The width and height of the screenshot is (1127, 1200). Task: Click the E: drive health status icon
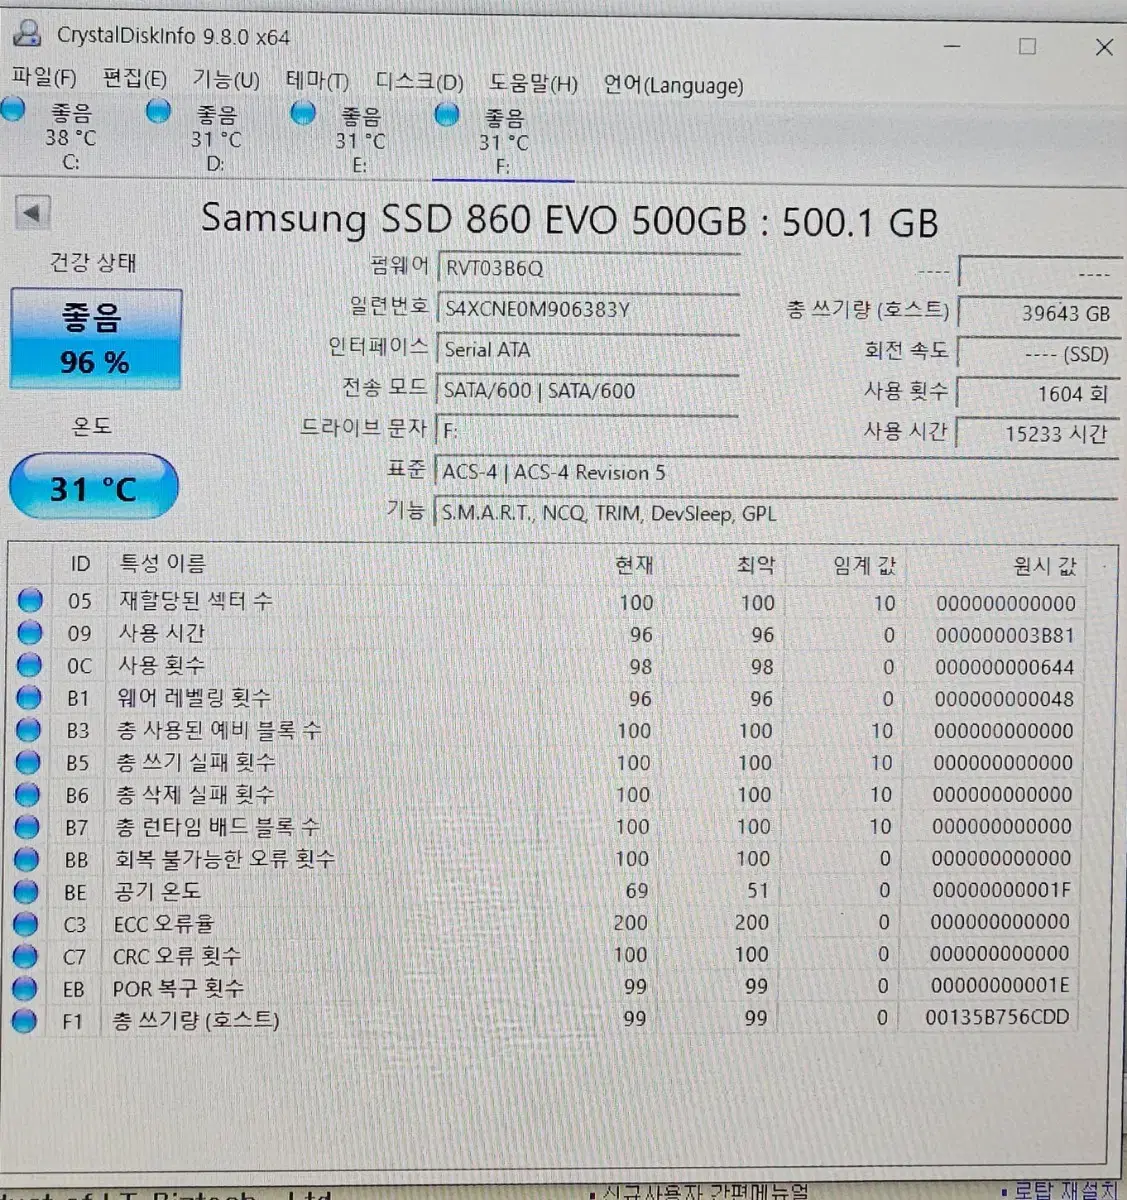tap(303, 113)
